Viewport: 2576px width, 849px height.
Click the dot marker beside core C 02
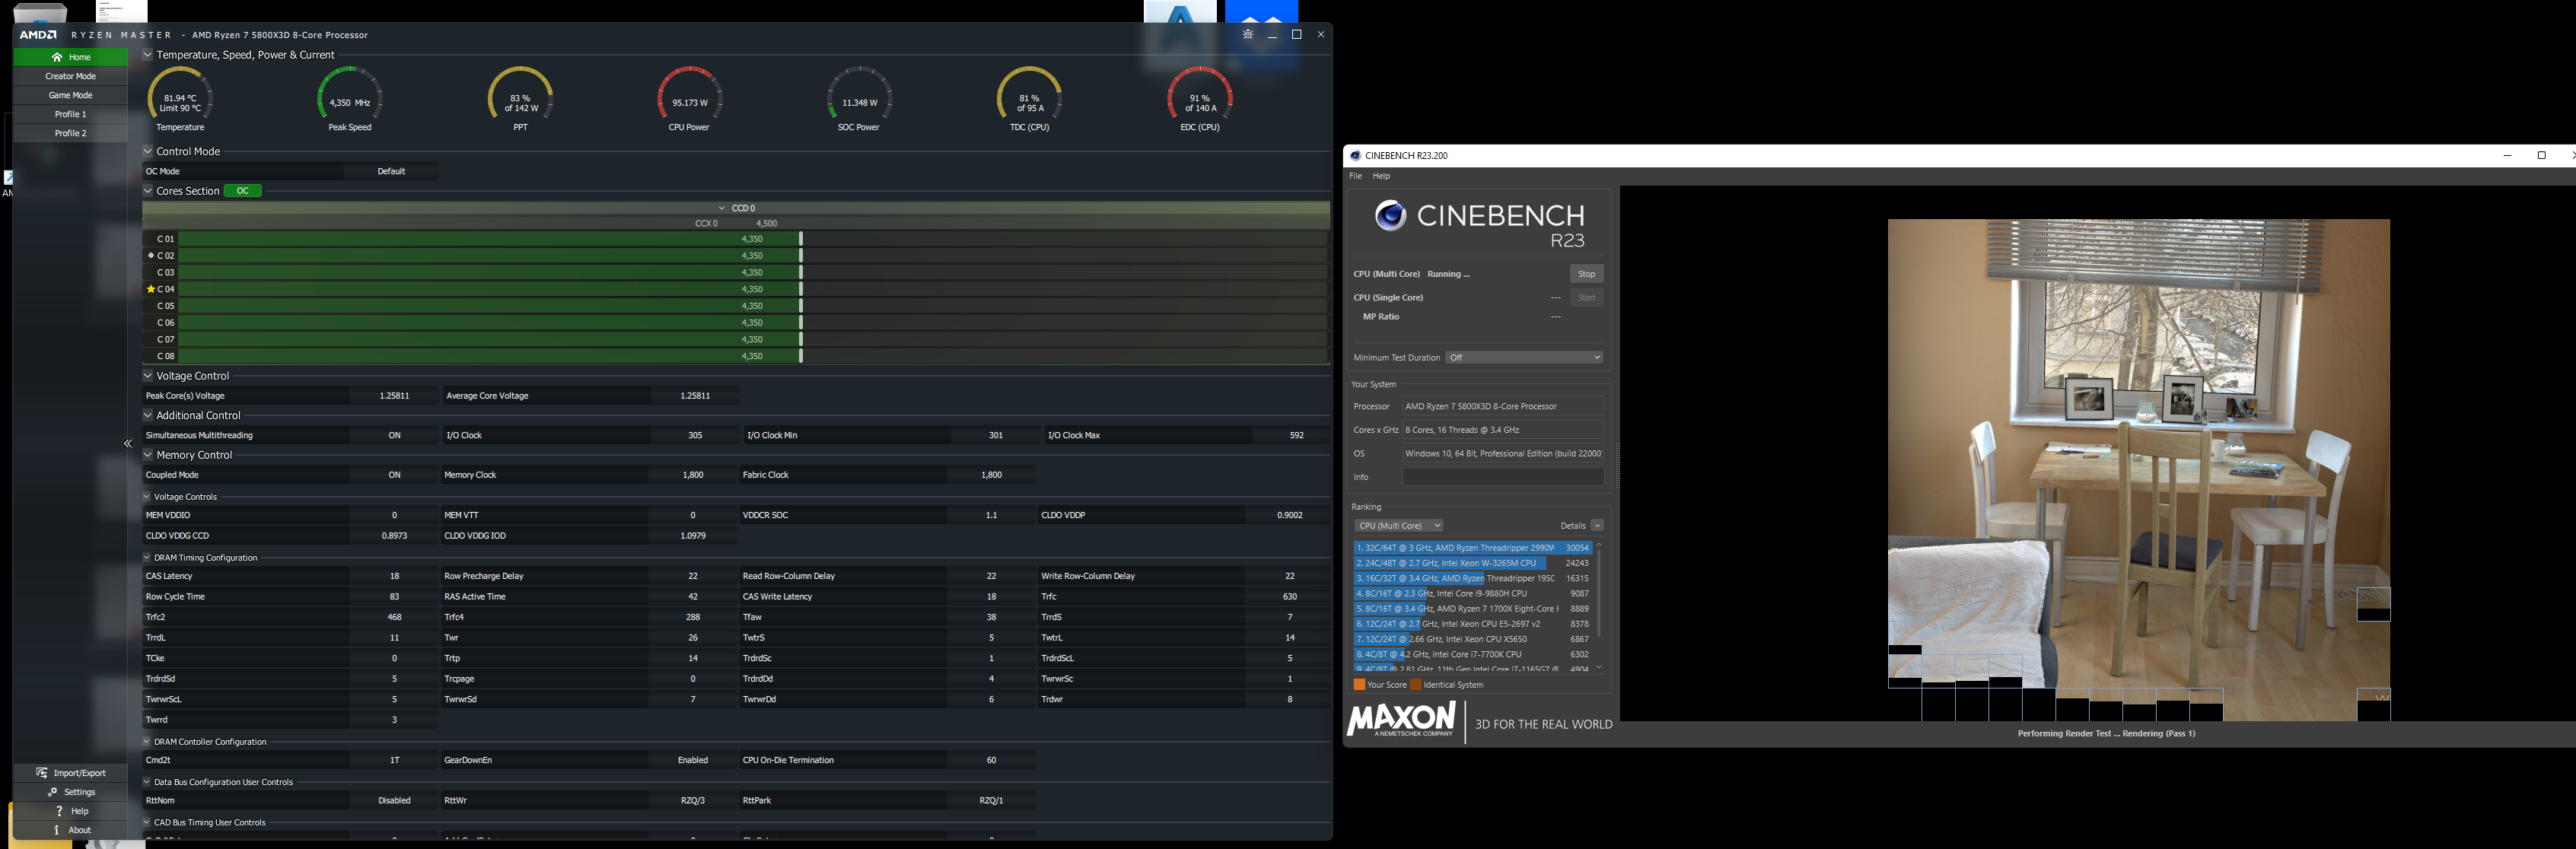(151, 256)
